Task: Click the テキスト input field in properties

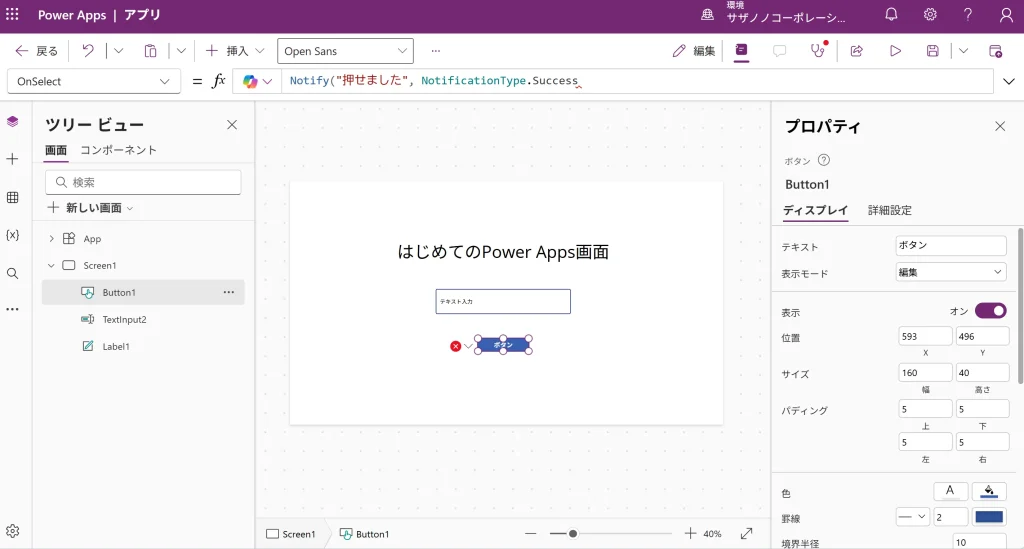Action: pos(950,246)
